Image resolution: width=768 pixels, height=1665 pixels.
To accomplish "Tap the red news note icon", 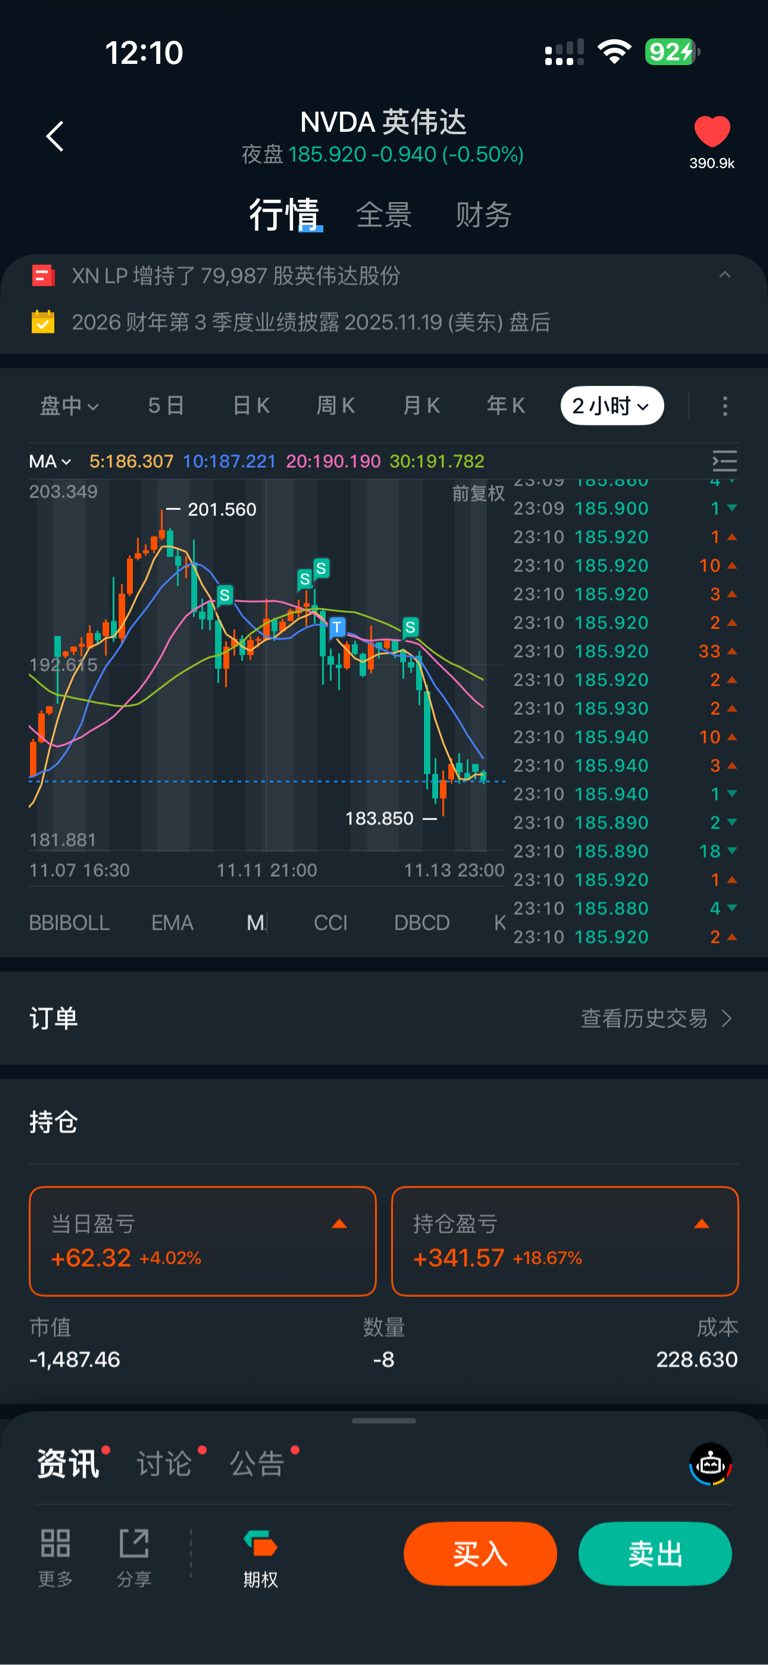I will point(43,275).
